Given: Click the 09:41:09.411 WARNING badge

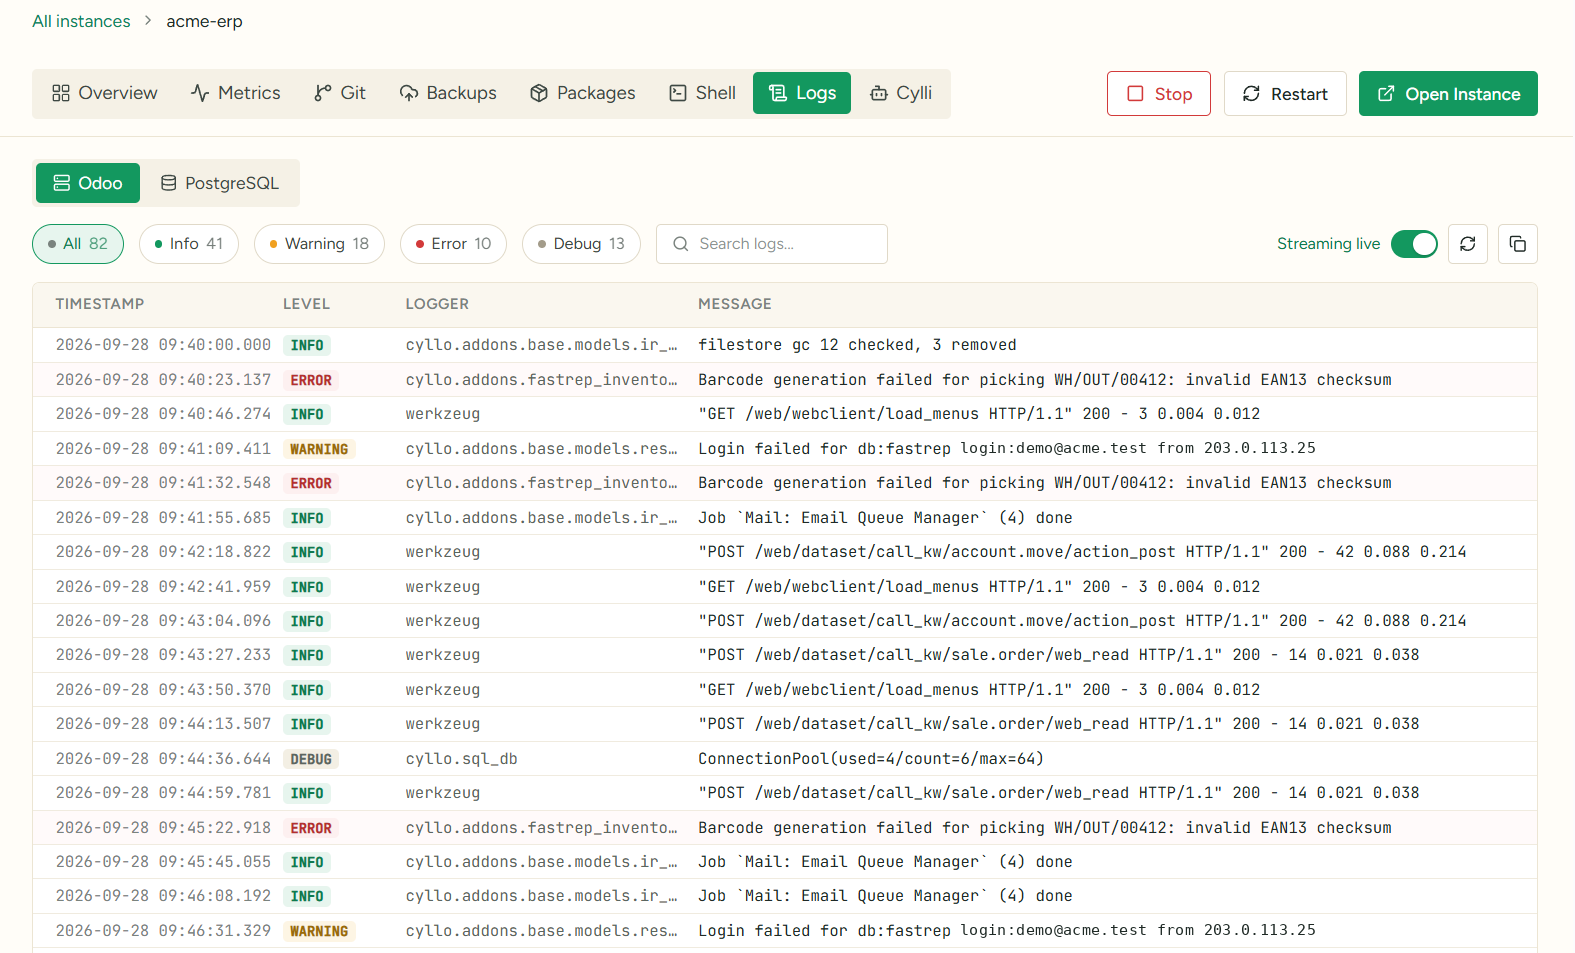Looking at the screenshot, I should click(319, 449).
